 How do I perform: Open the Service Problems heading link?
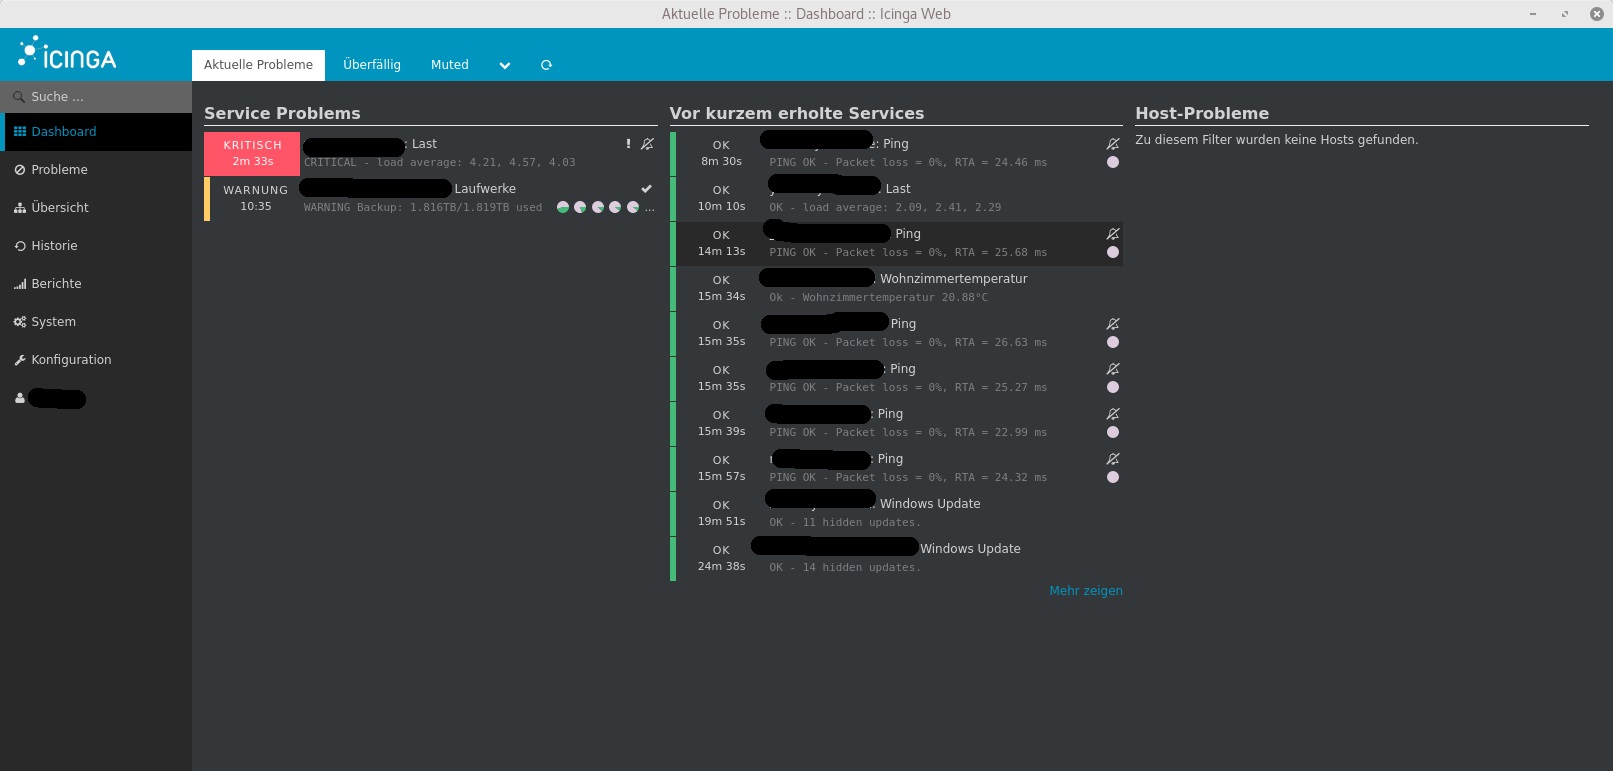(282, 113)
